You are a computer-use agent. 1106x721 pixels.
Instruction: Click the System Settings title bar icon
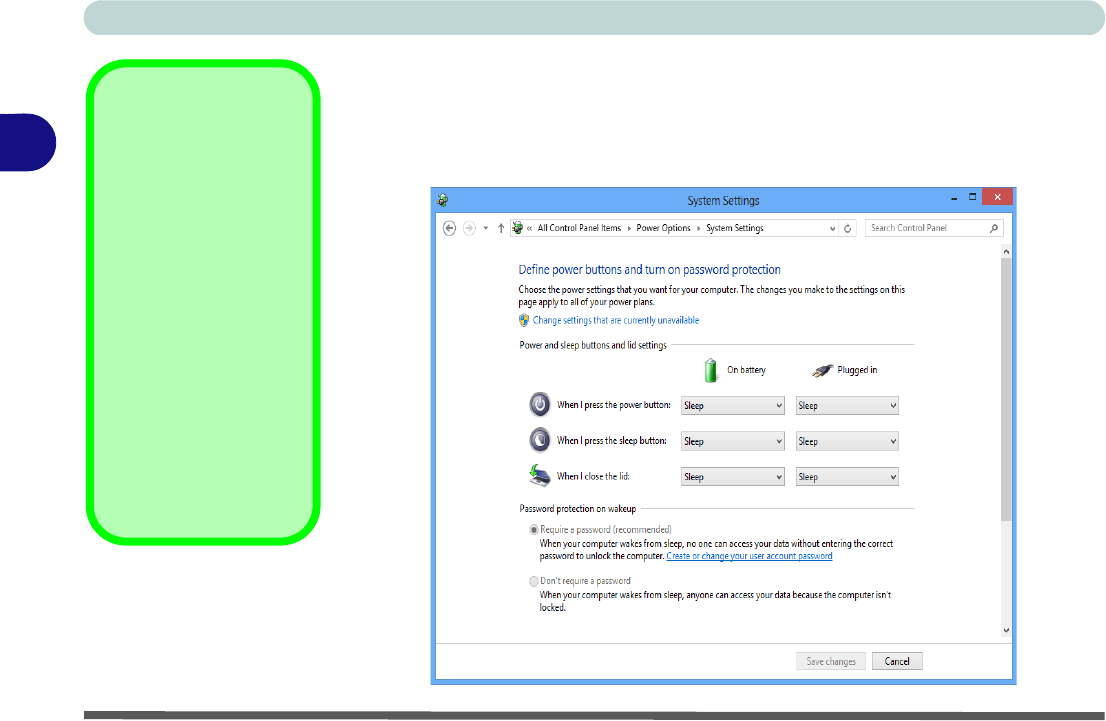coord(443,200)
